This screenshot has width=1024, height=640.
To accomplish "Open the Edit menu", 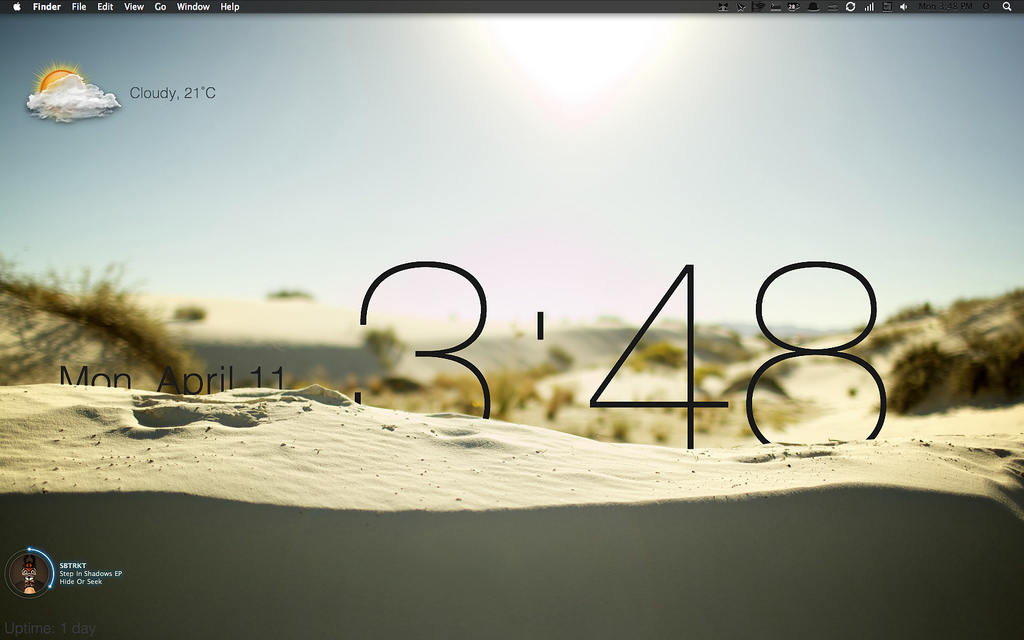I will tap(105, 7).
